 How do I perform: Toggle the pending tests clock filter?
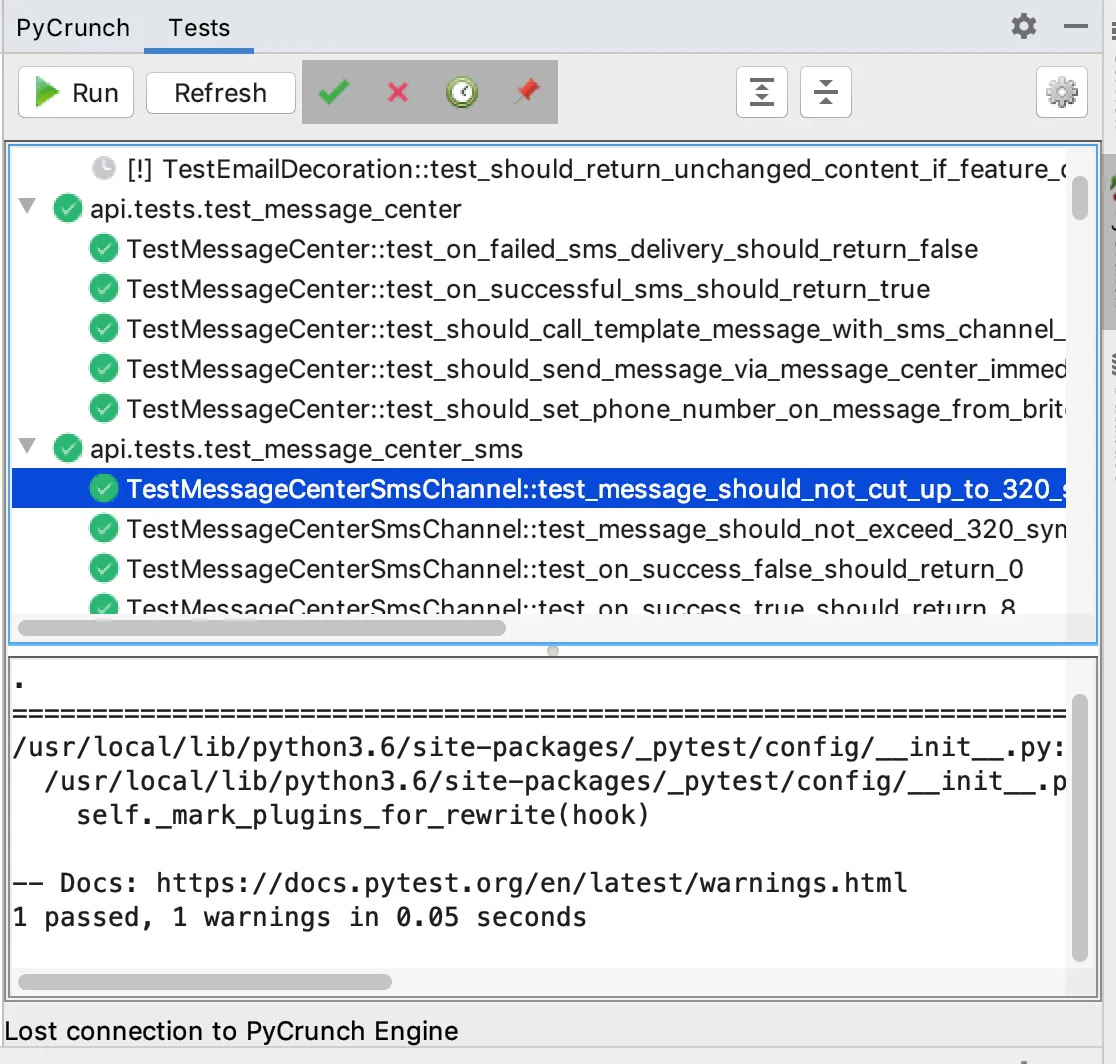(x=462, y=92)
